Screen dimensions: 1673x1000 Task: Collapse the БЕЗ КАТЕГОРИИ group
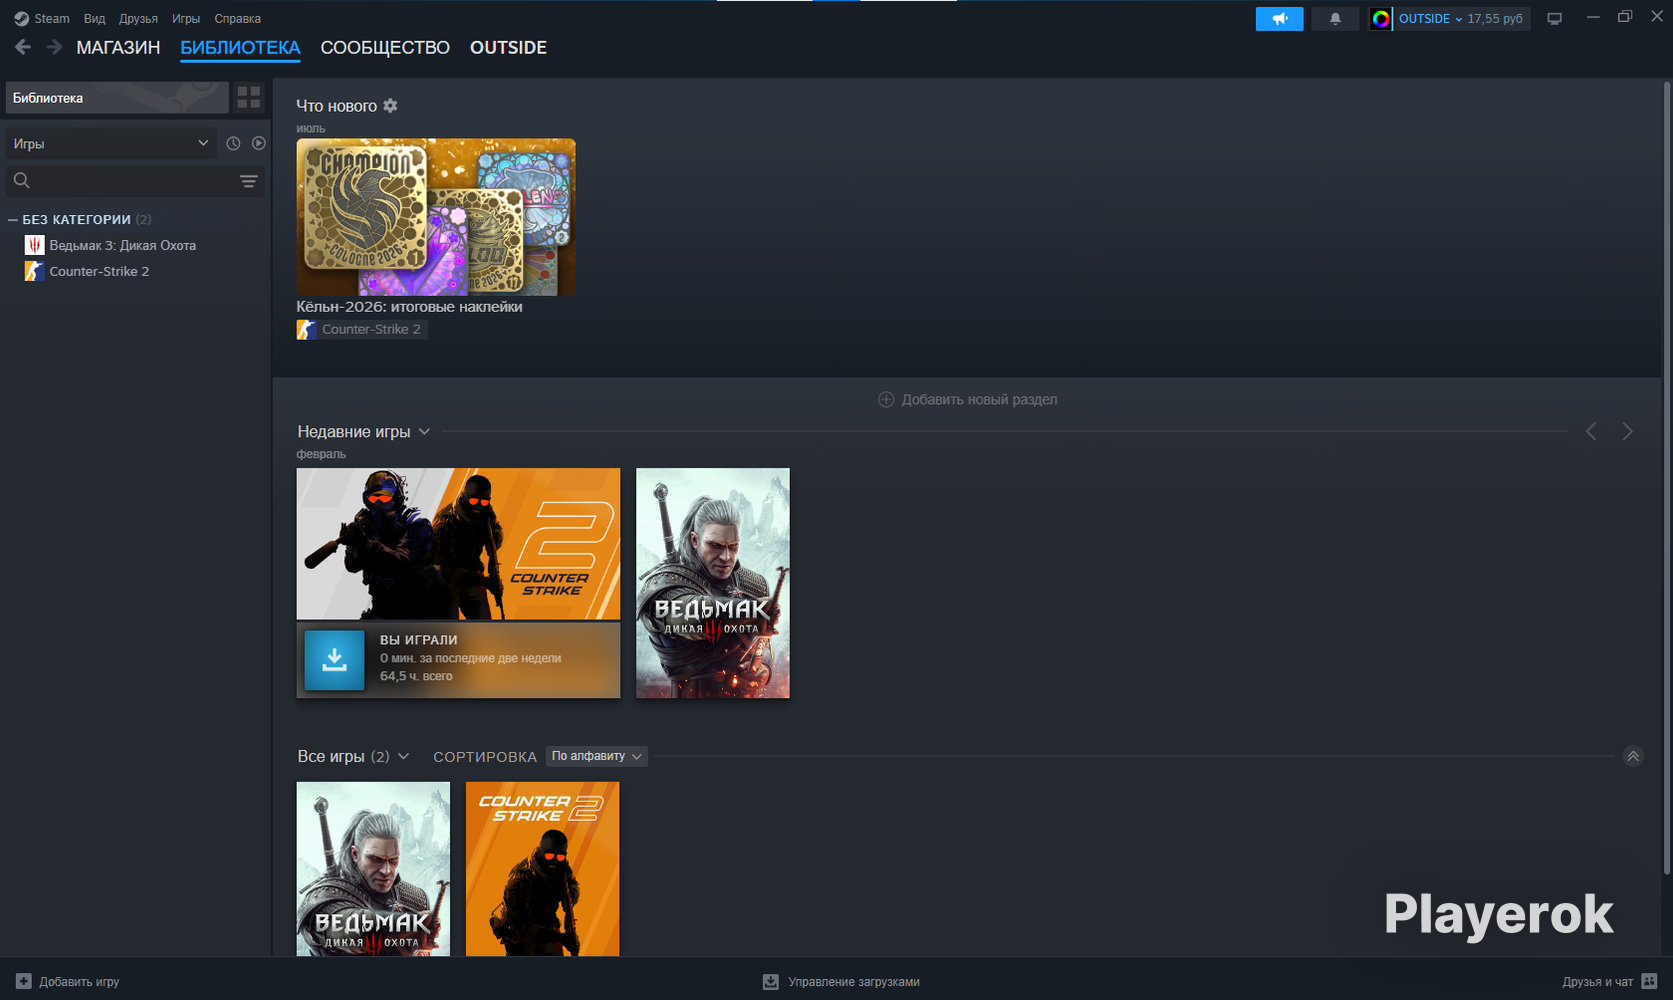tap(13, 220)
